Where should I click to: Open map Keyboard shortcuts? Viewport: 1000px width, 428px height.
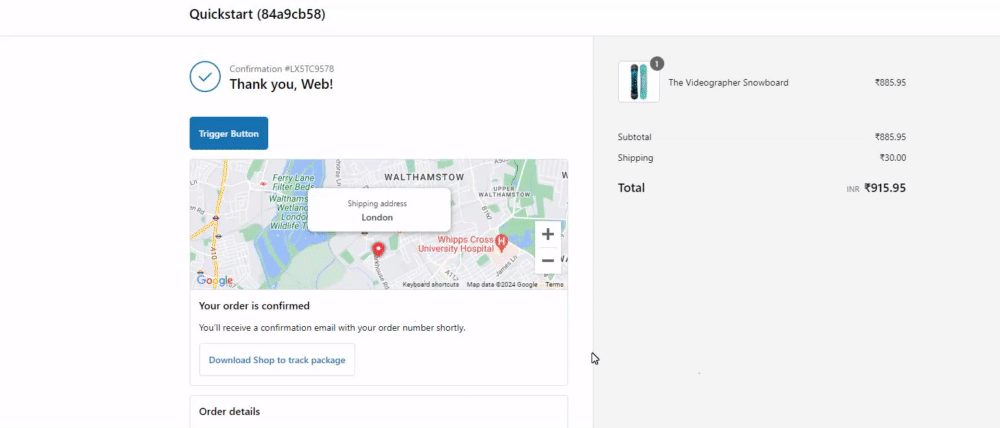click(430, 284)
